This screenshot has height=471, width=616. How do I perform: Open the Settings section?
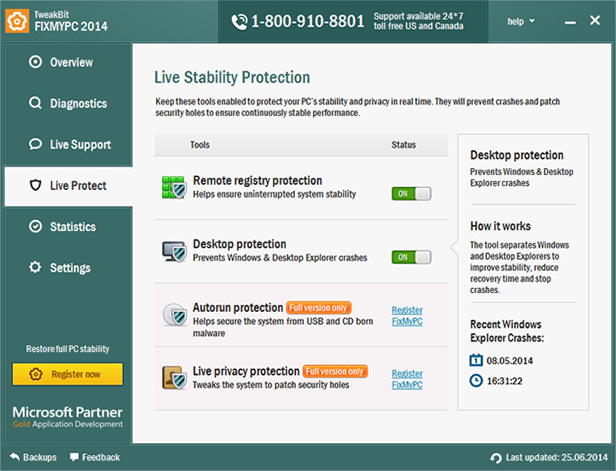click(x=69, y=268)
